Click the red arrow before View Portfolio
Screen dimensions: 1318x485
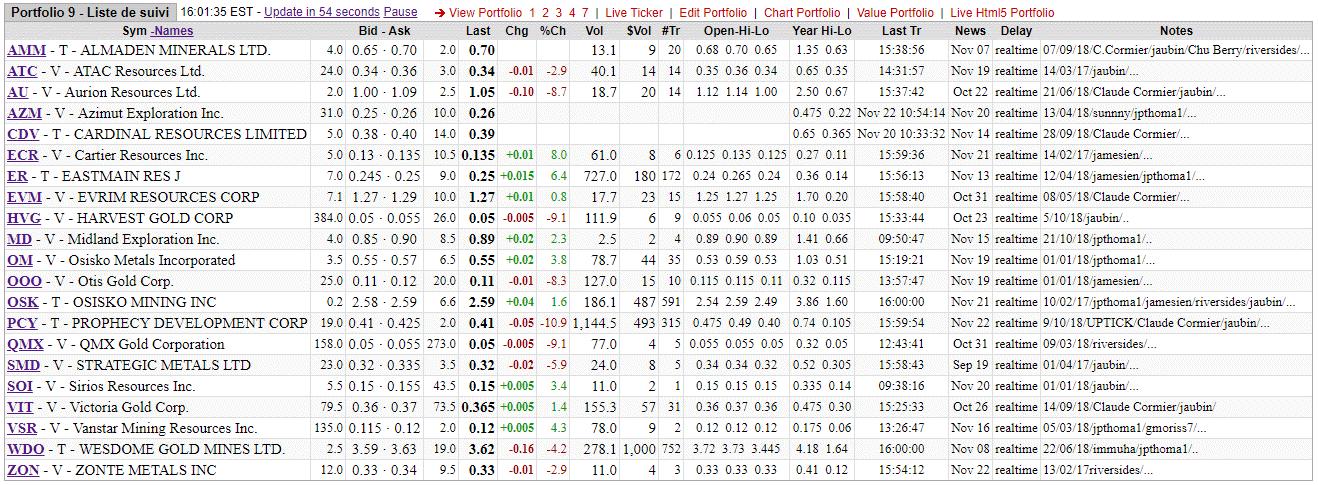click(440, 13)
